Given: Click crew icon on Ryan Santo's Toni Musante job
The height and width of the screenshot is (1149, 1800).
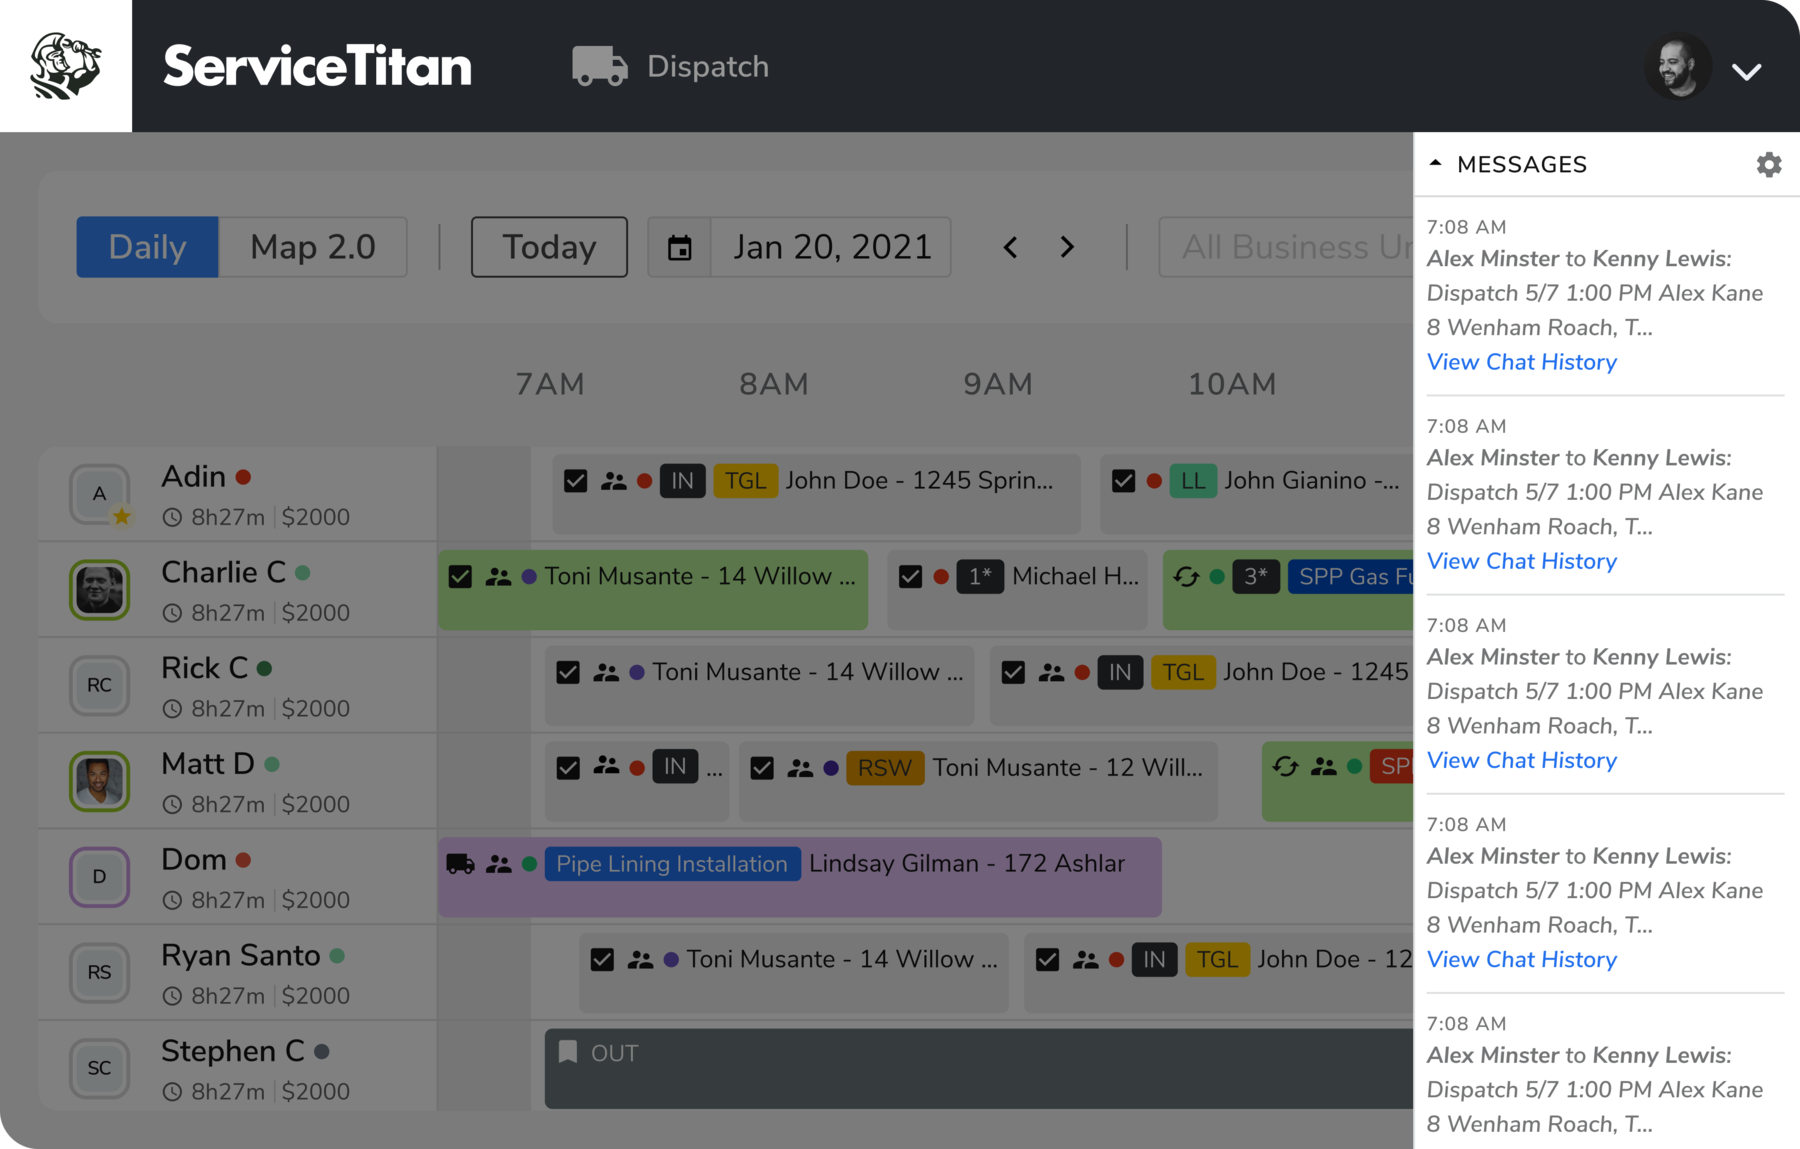Looking at the screenshot, I should tap(640, 960).
